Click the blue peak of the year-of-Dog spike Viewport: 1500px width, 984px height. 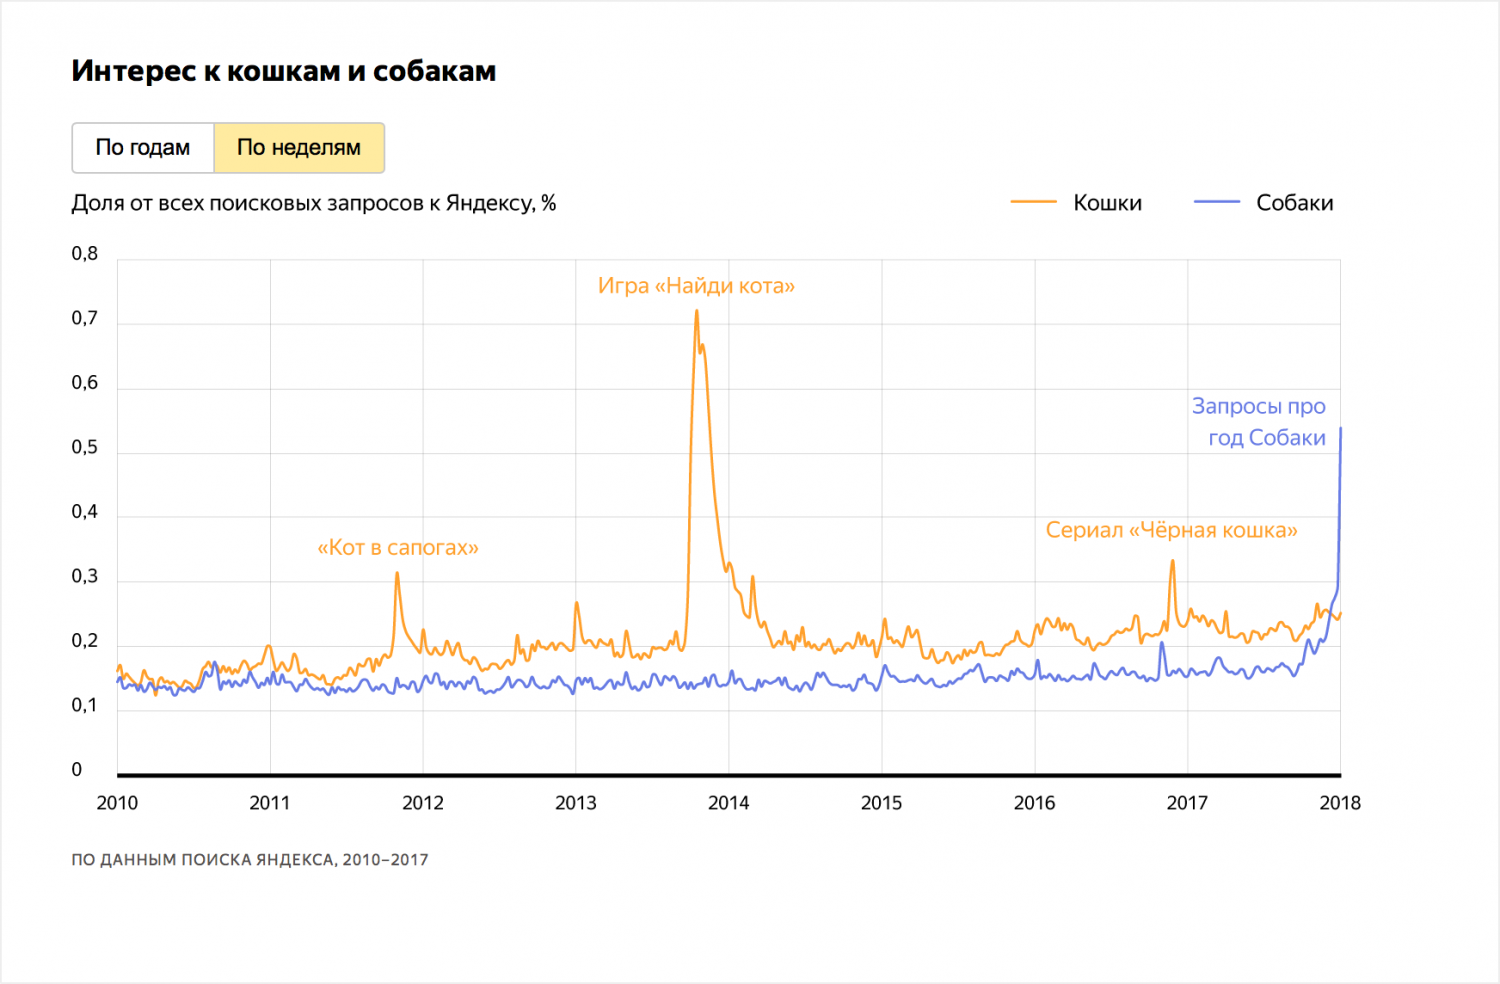pyautogui.click(x=1340, y=429)
